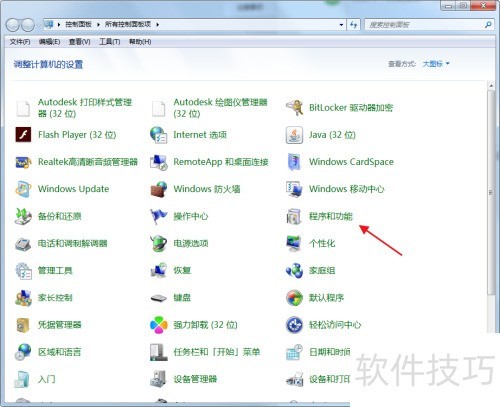Expand arrow after 所有控制面板项 in breadcrumb
500x407 pixels.
click(x=157, y=24)
